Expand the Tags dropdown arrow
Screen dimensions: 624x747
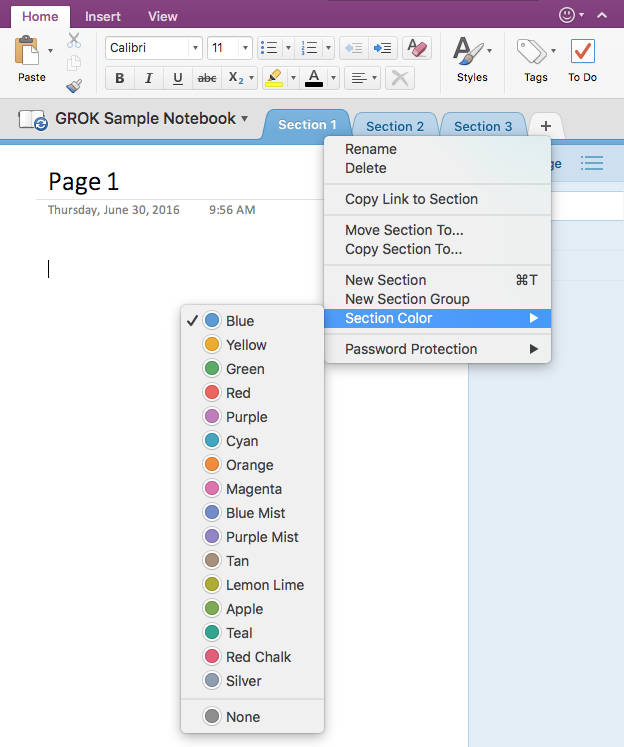[x=553, y=50]
